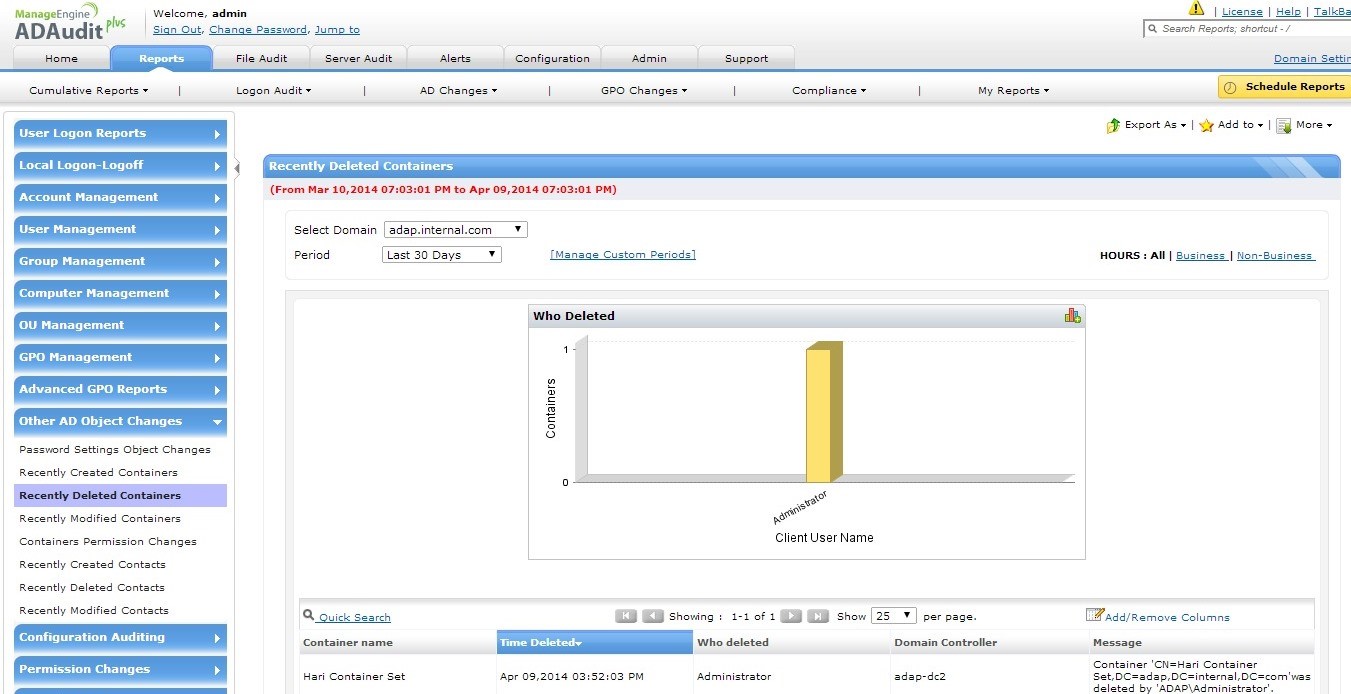Click the warning alert icon near License
This screenshot has height=694, width=1351.
(x=1196, y=9)
